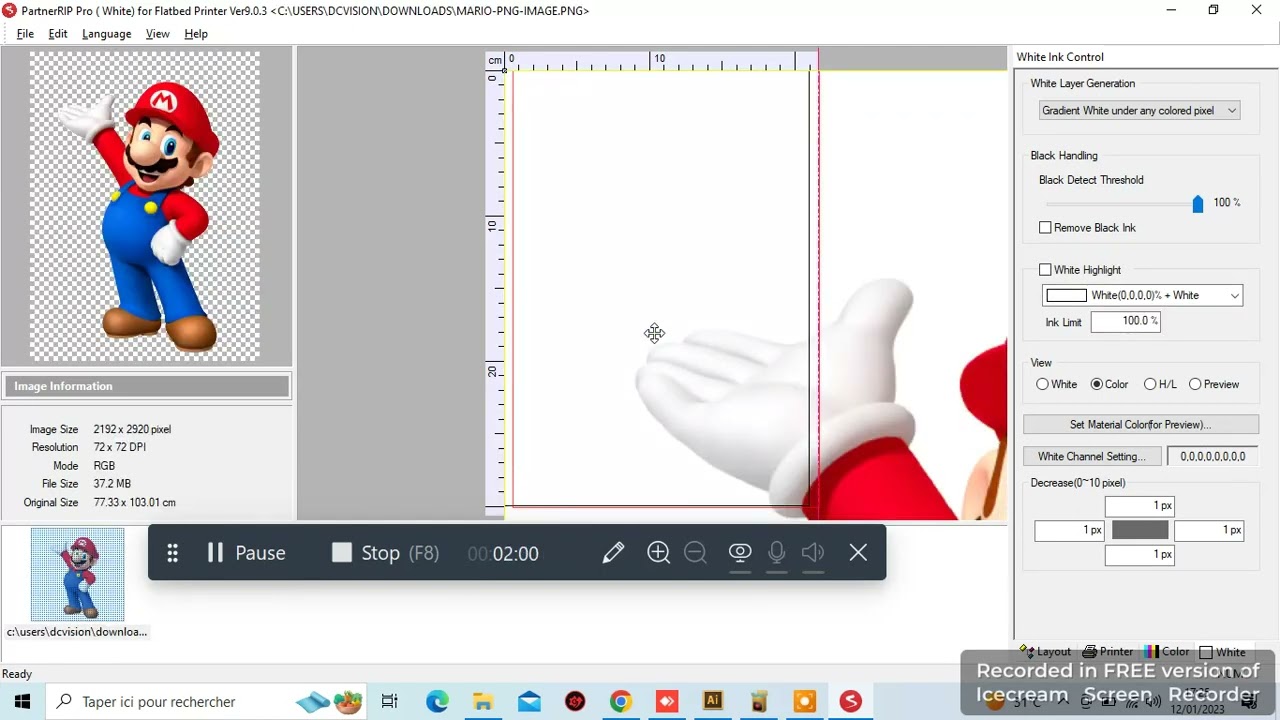
Task: Toggle the recorder system sound icon
Action: click(x=813, y=552)
